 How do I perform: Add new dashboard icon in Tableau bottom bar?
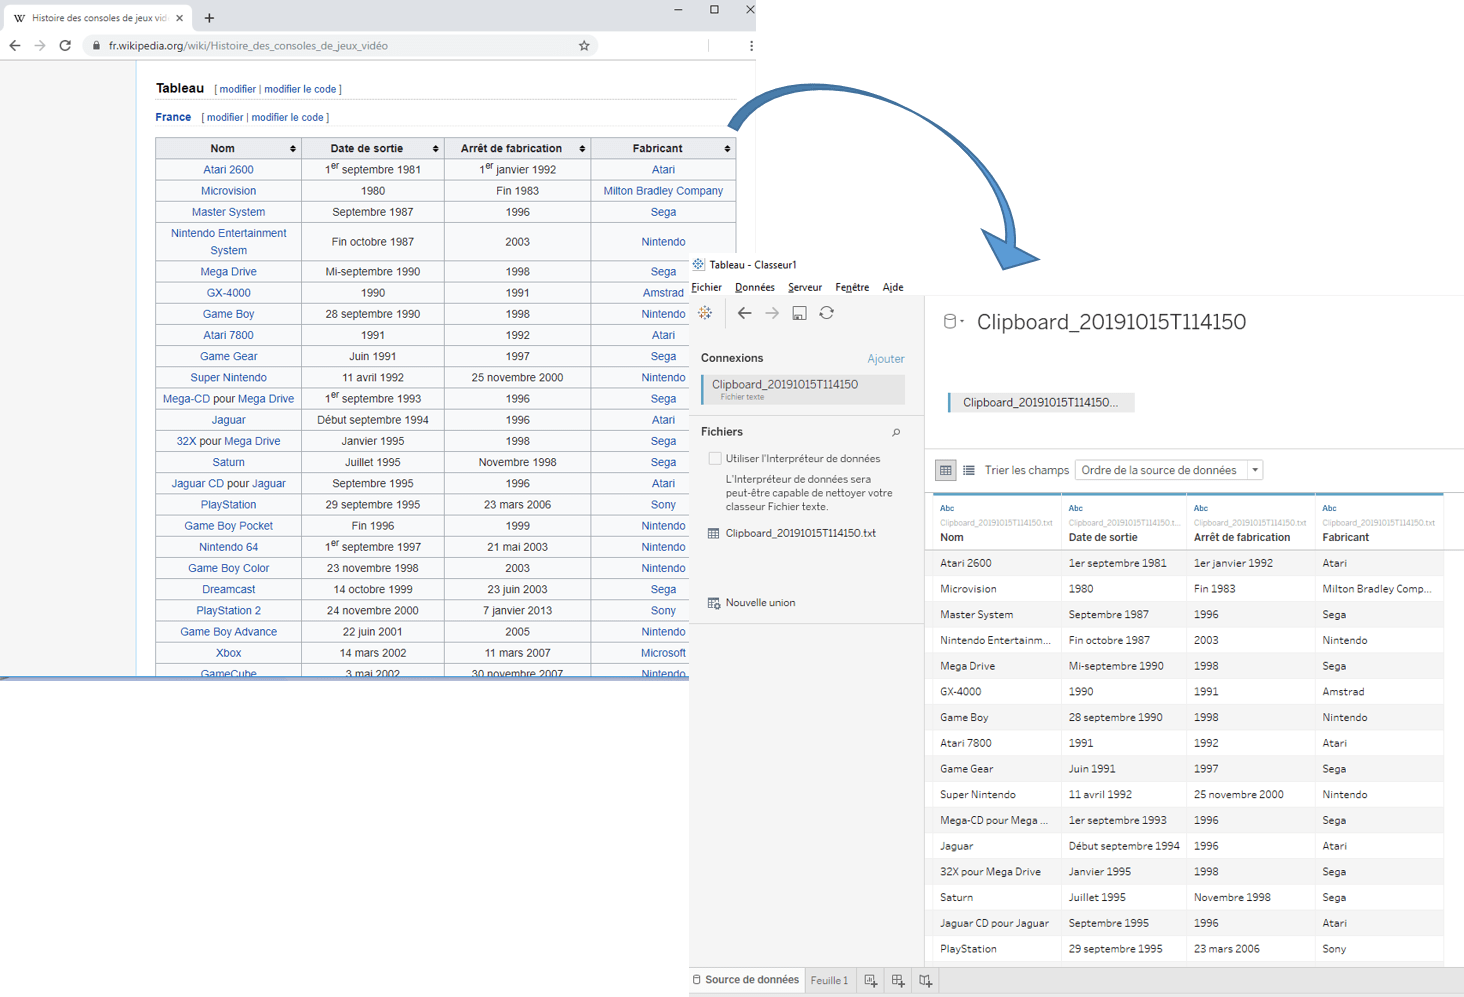pyautogui.click(x=898, y=981)
